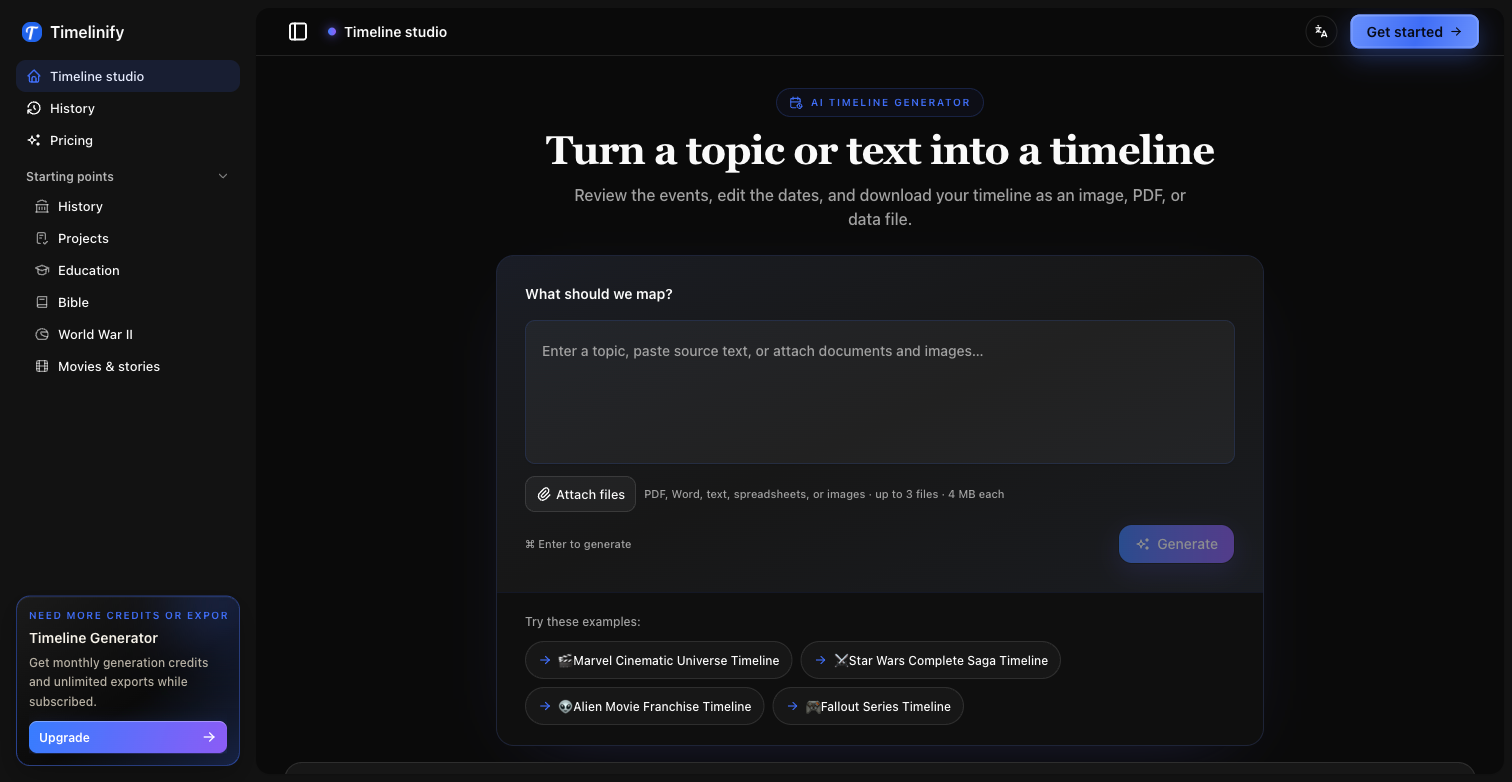Click the "What should we map?" label
Image resolution: width=1512 pixels, height=782 pixels.
tap(599, 294)
